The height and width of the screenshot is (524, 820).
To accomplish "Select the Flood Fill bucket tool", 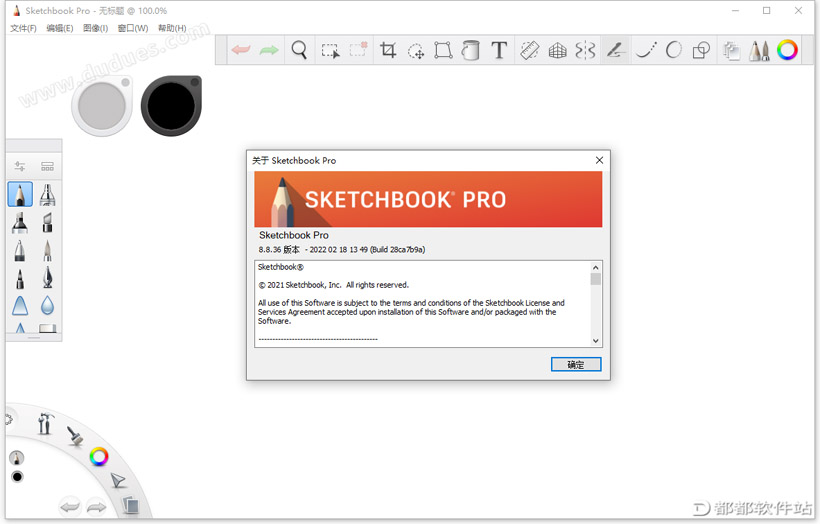I will pyautogui.click(x=471, y=50).
